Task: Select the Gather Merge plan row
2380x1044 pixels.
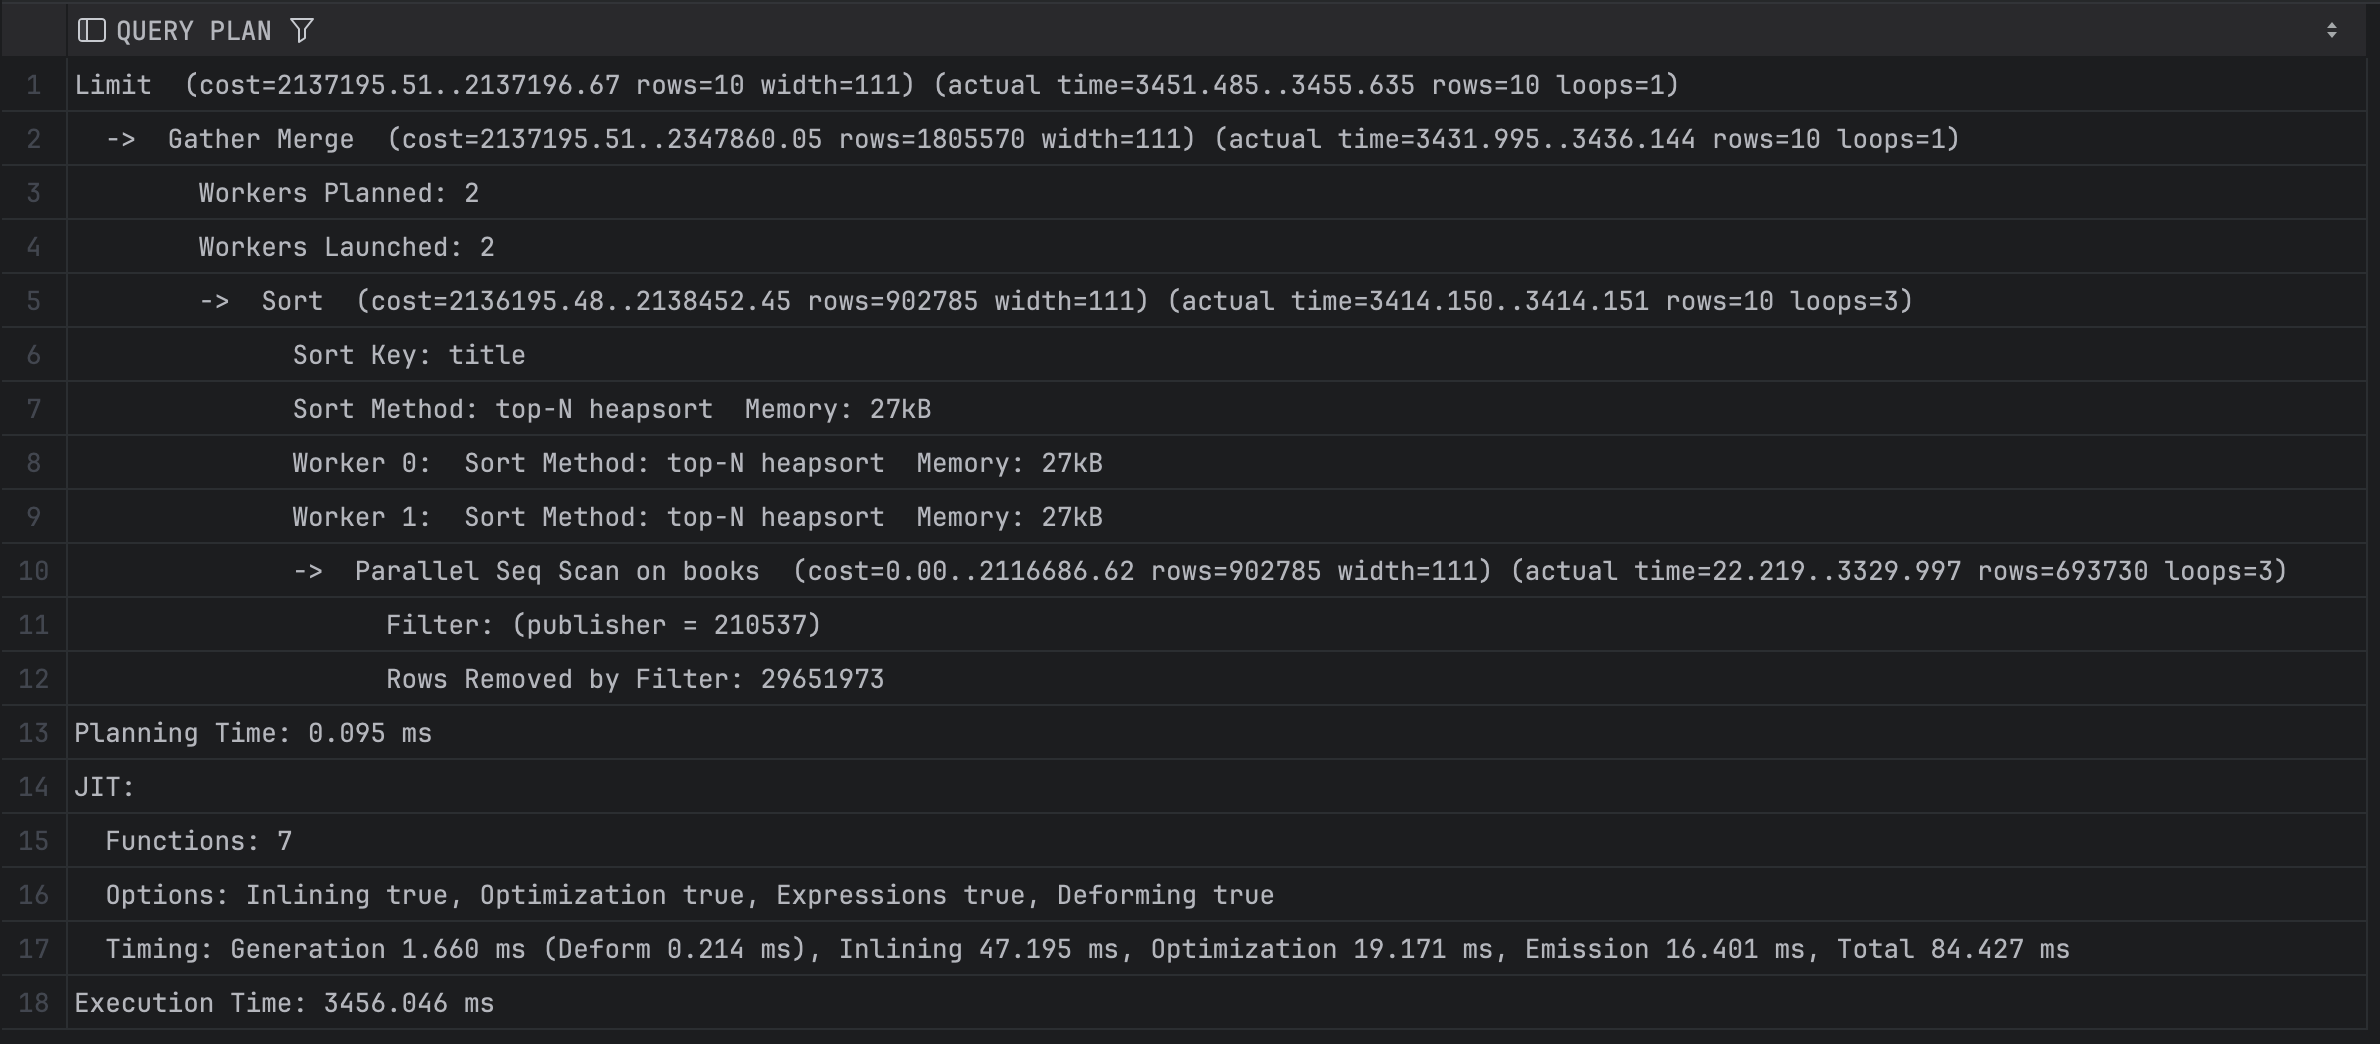Action: pyautogui.click(x=1063, y=139)
